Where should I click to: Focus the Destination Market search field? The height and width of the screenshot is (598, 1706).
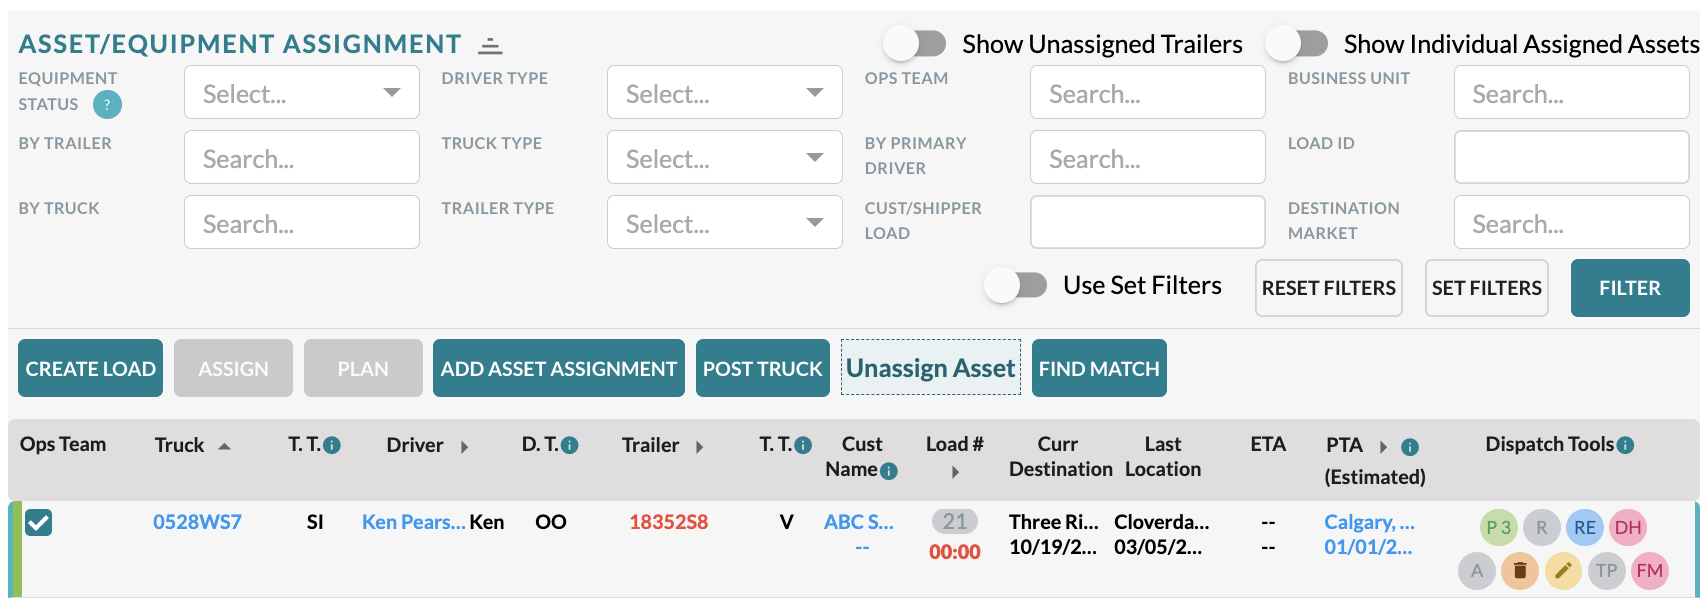point(1572,222)
